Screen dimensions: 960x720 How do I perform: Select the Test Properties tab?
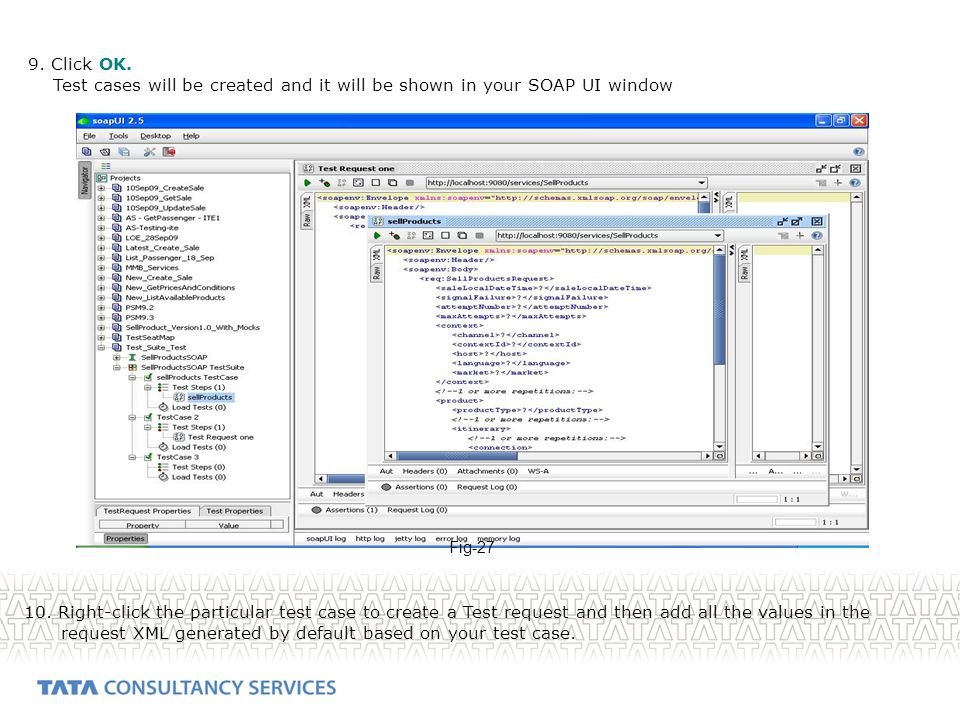pos(234,511)
